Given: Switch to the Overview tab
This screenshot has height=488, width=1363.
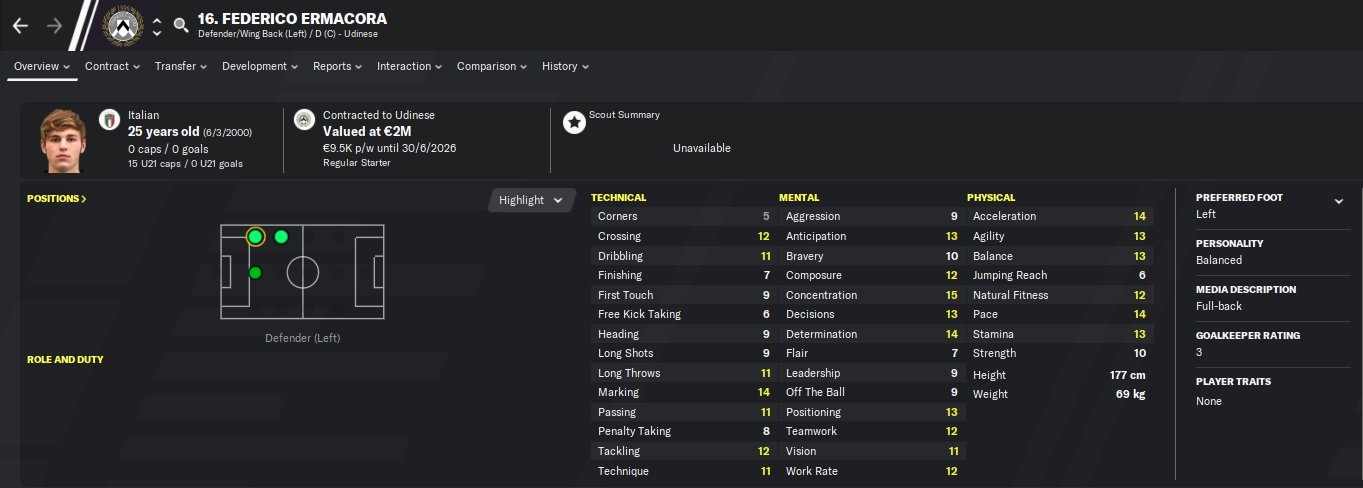Looking at the screenshot, I should click(x=42, y=66).
